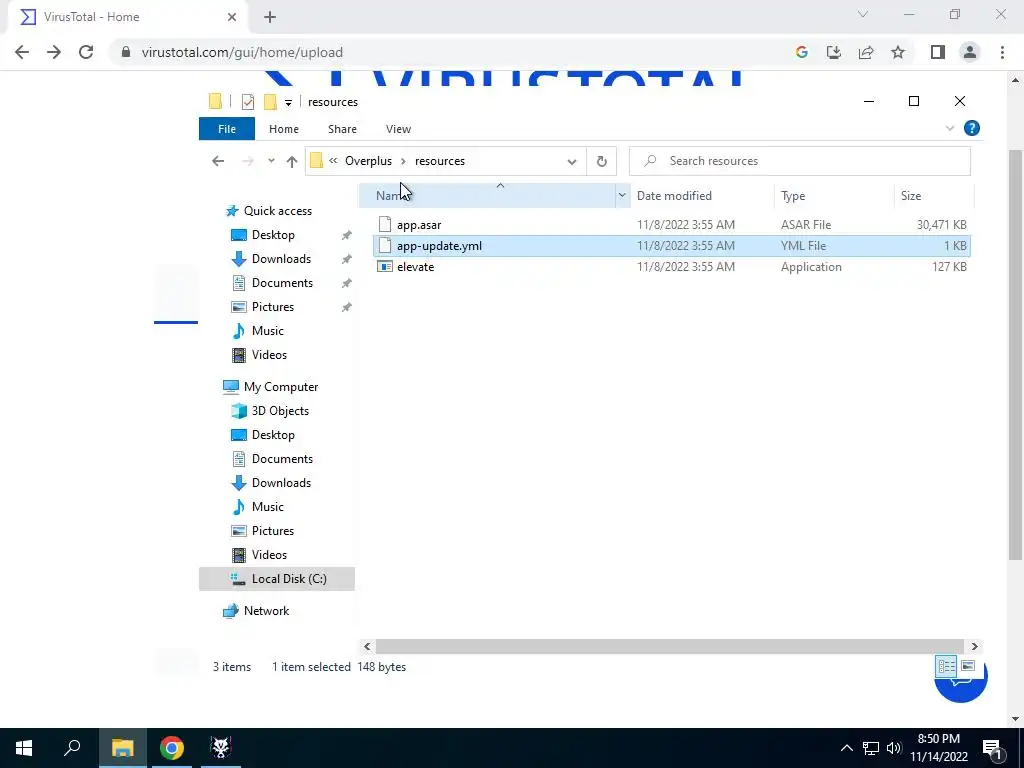Click the virustotal.com address bar
Screen dimensions: 1024x768
pos(451,52)
